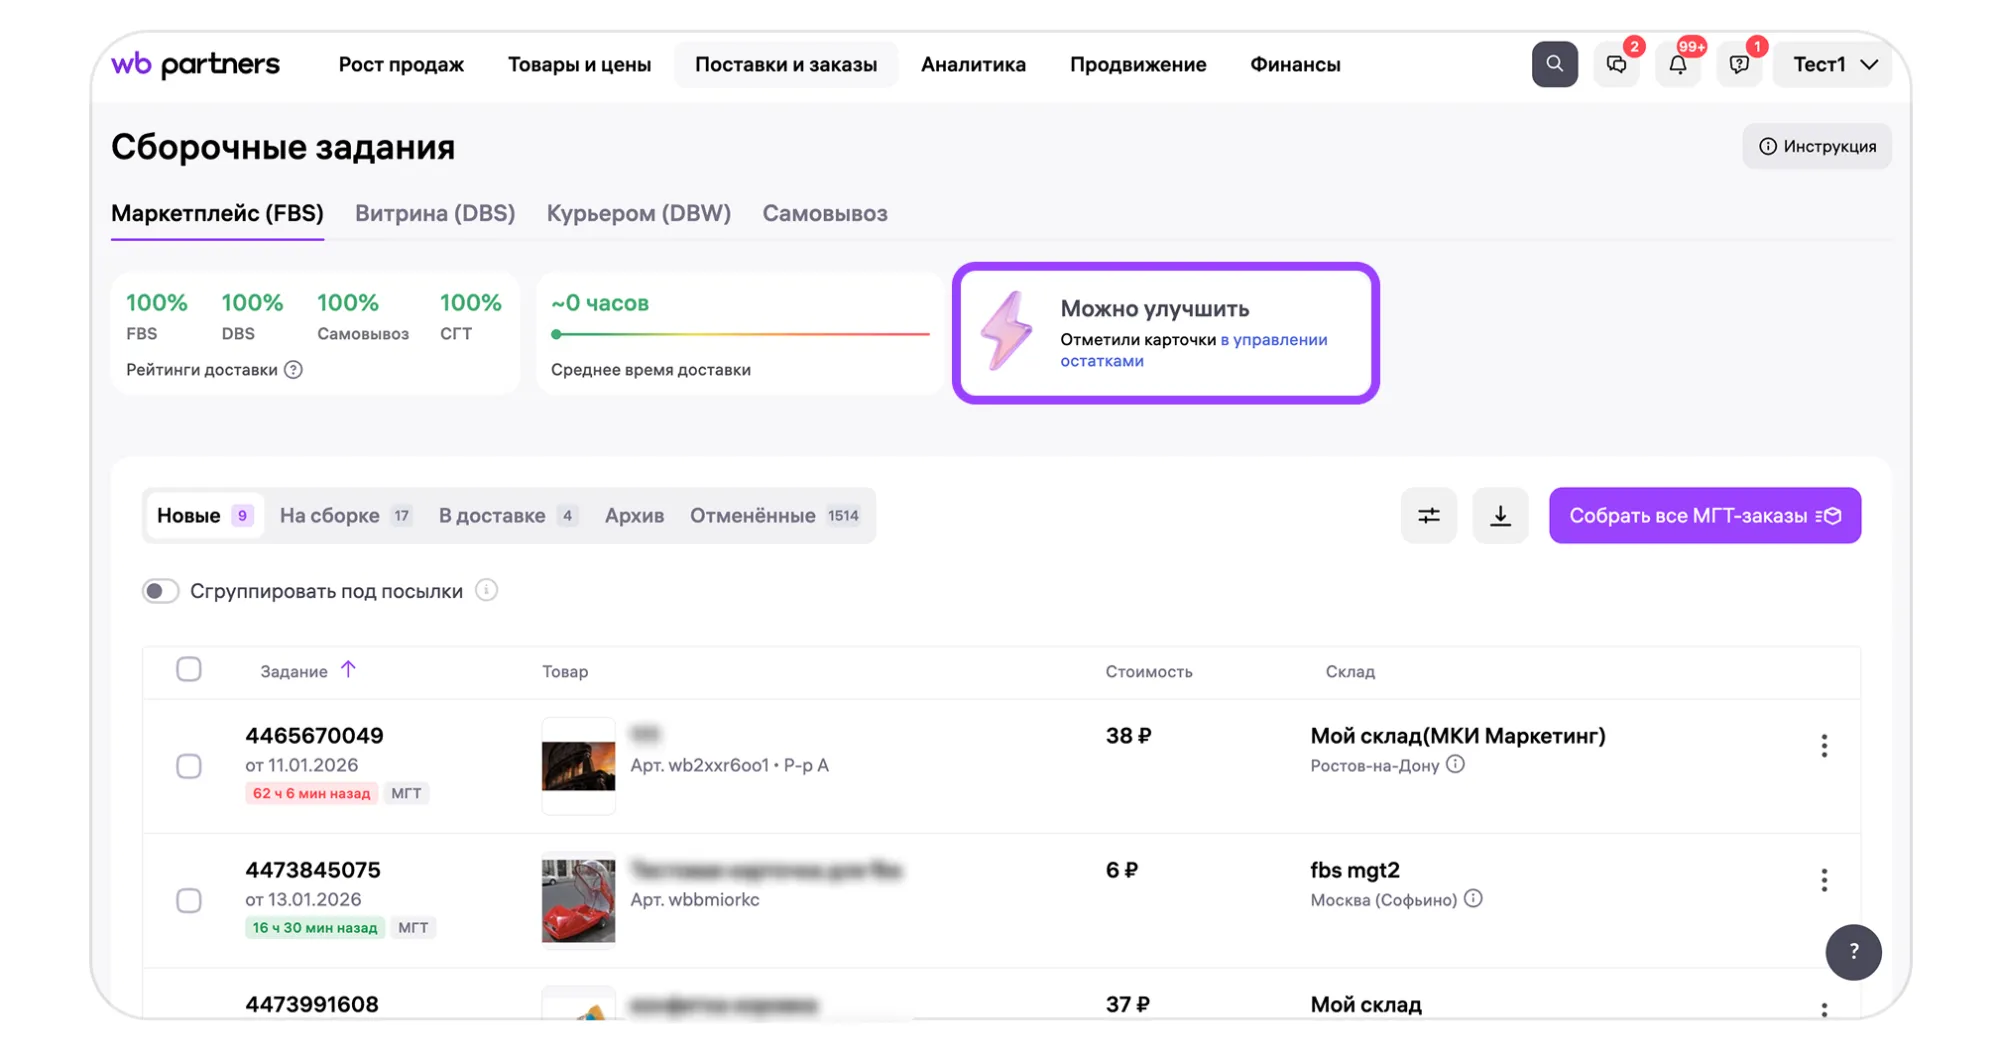Follow the в управлении остатками link
Image resolution: width=1999 pixels, height=1051 pixels.
[1273, 340]
